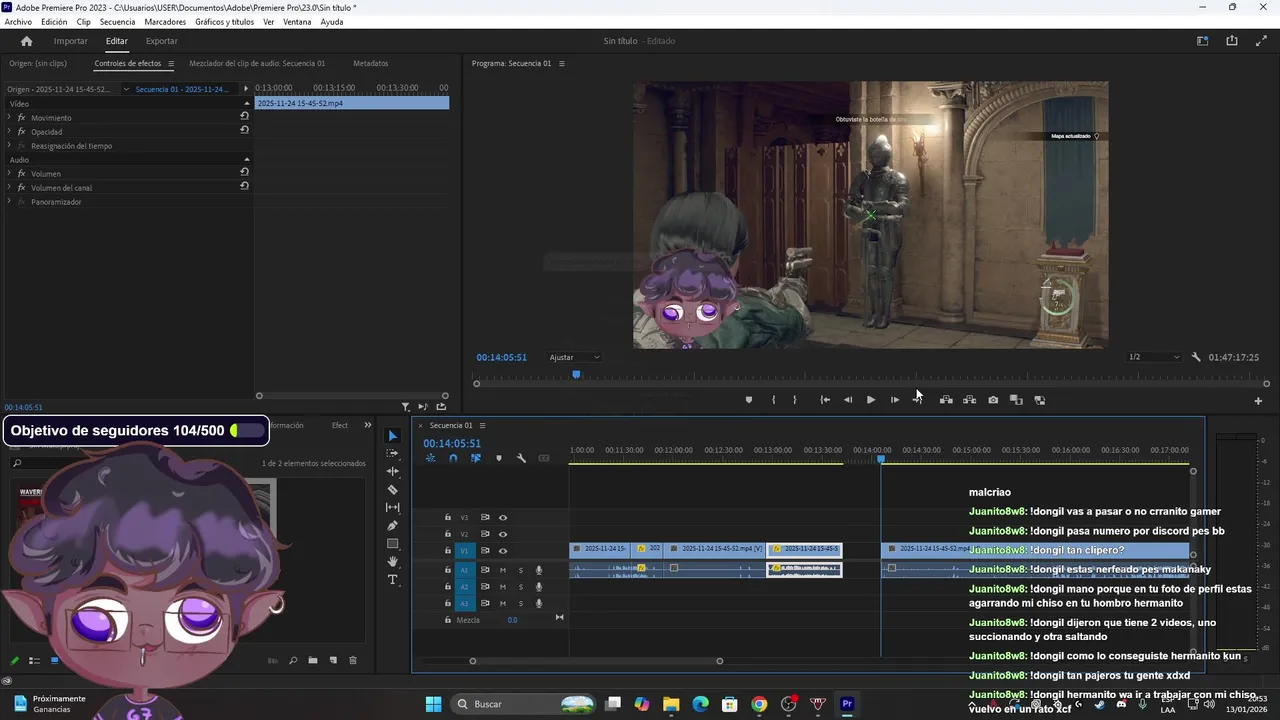Expand the Volumen effect properties
Screen dimensions: 1280x720
[9, 173]
